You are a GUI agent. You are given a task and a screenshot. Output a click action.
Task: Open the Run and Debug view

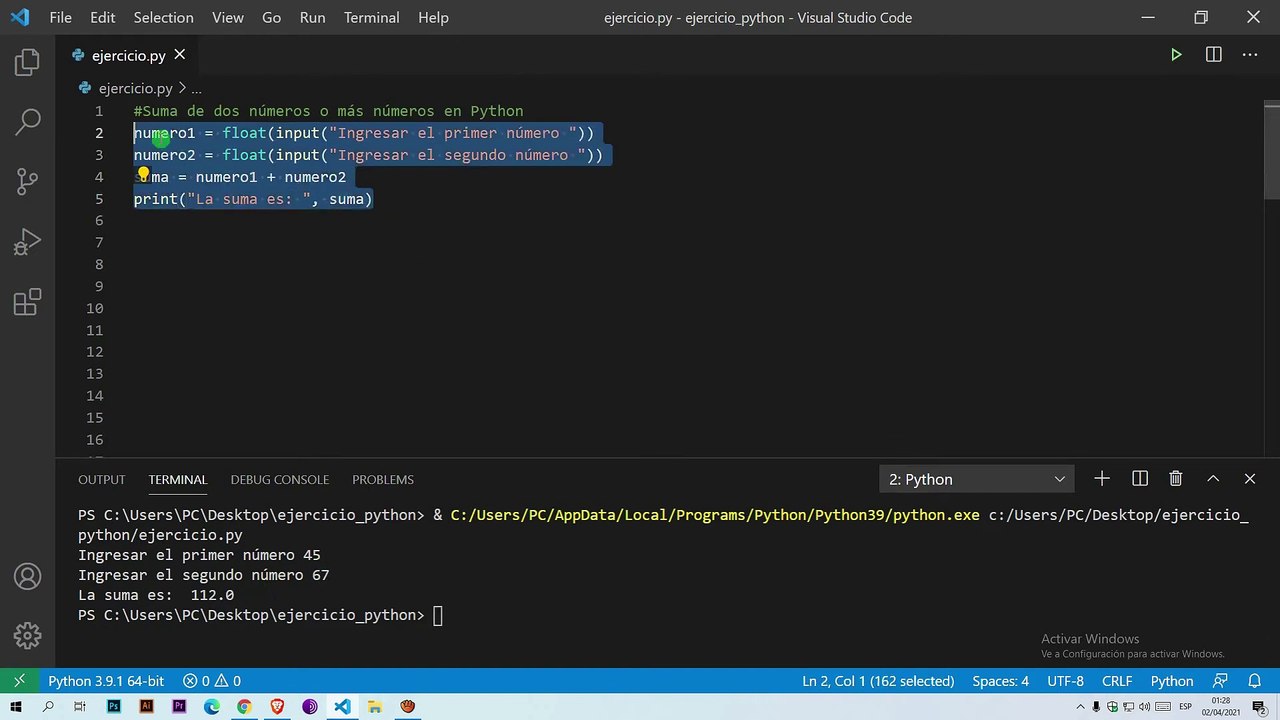27,241
